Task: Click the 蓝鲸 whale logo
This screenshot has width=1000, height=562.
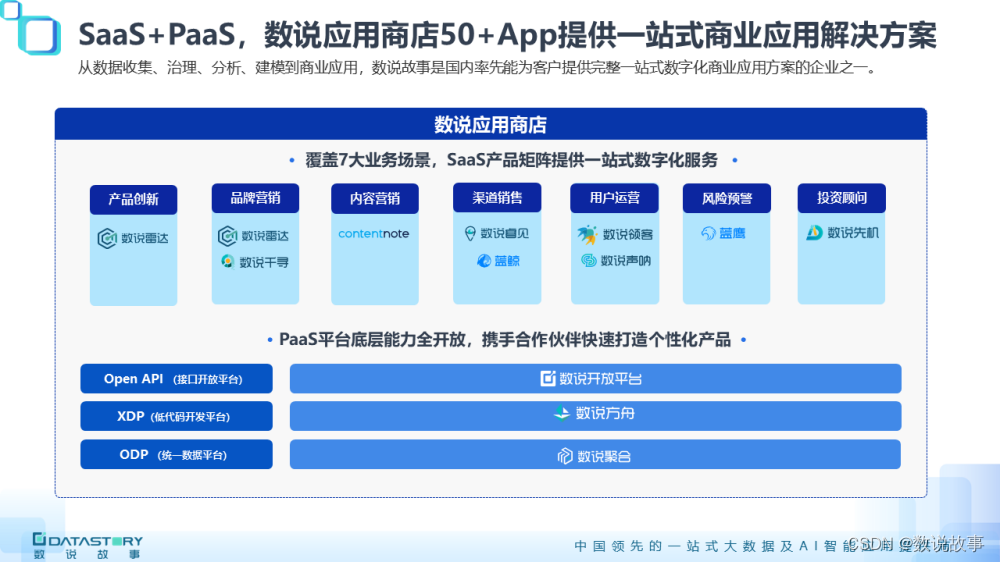Action: 497,260
